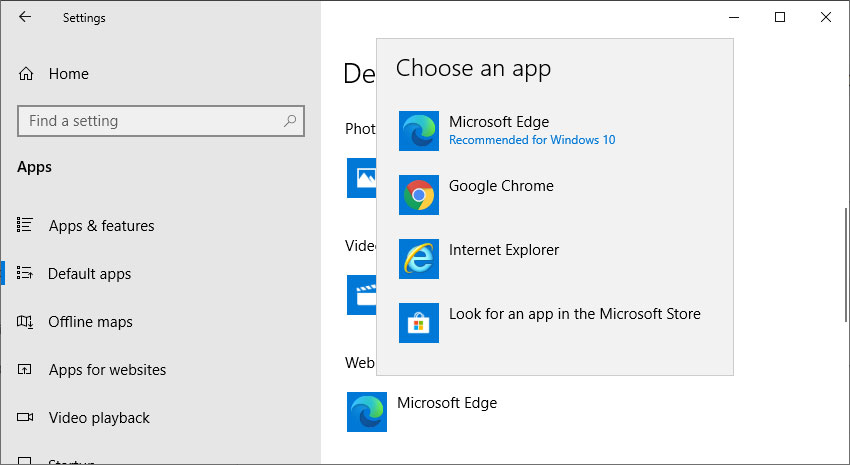Focus the Find a setting box
This screenshot has height=465, width=850.
161,121
